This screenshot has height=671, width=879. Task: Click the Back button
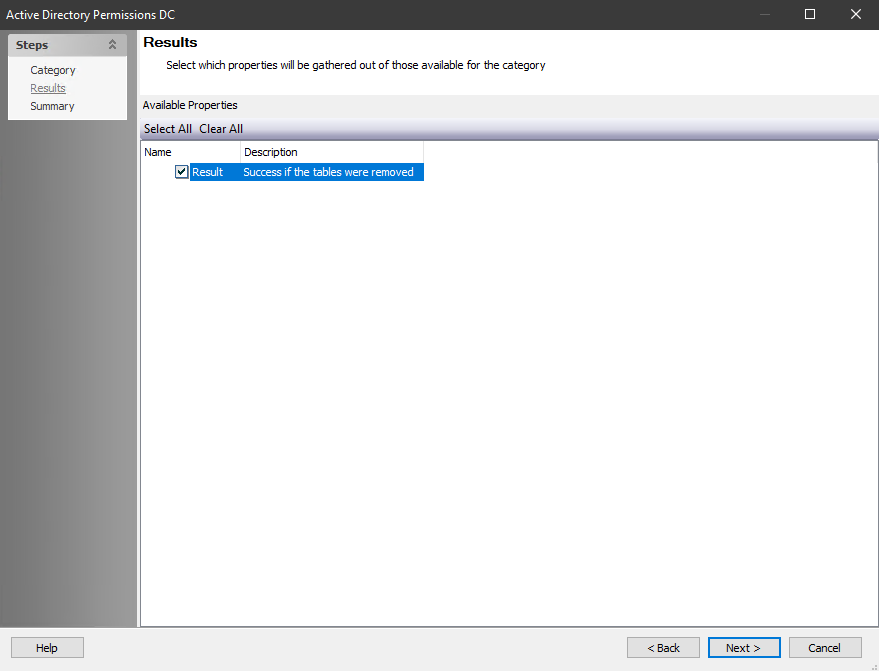[663, 647]
